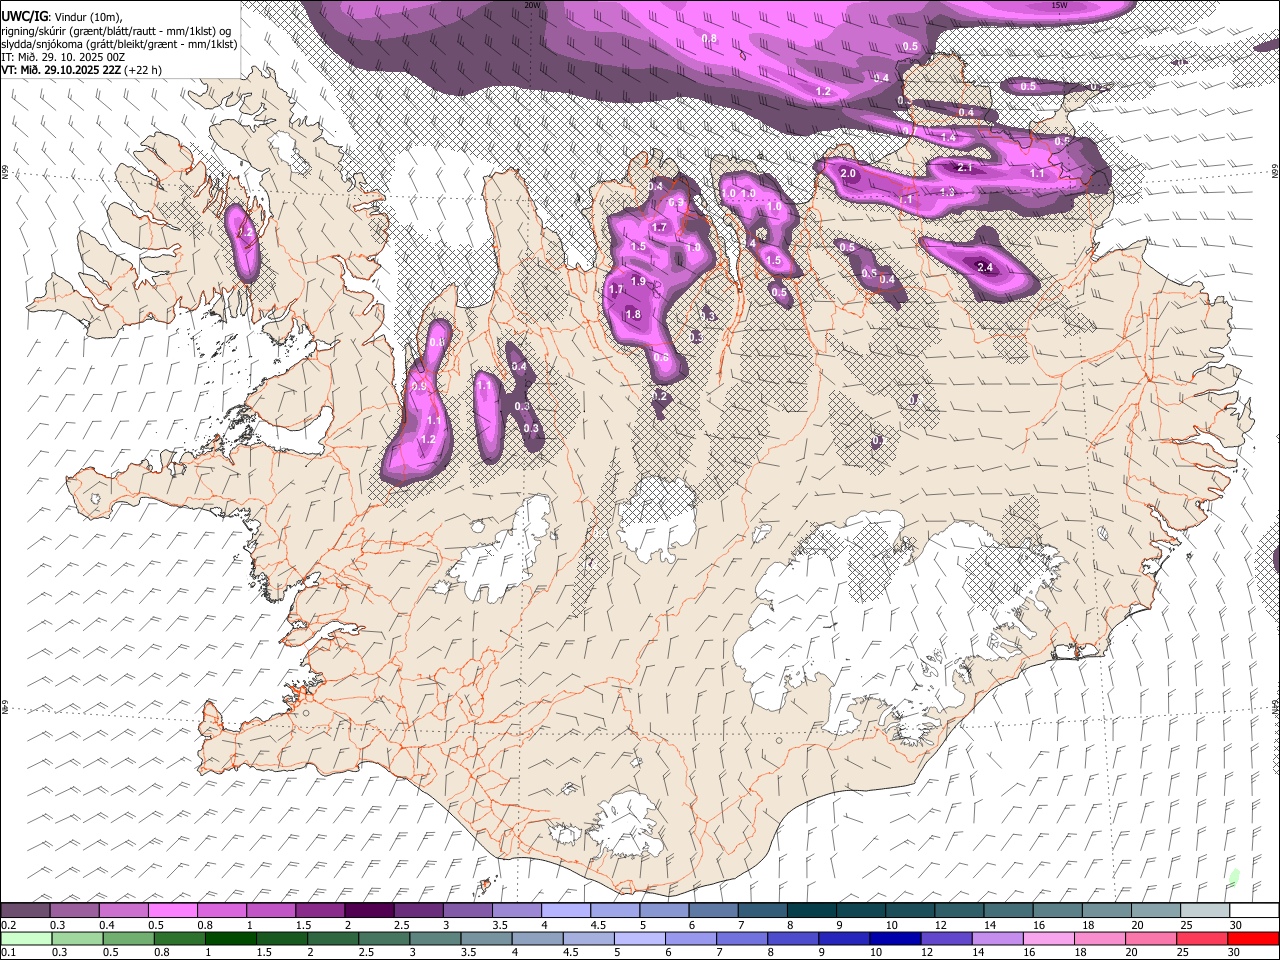Image resolution: width=1280 pixels, height=960 pixels.
Task: Click the 'IT: Mið. 29. 10. 2025 00Z' line
Action: [x=64, y=57]
